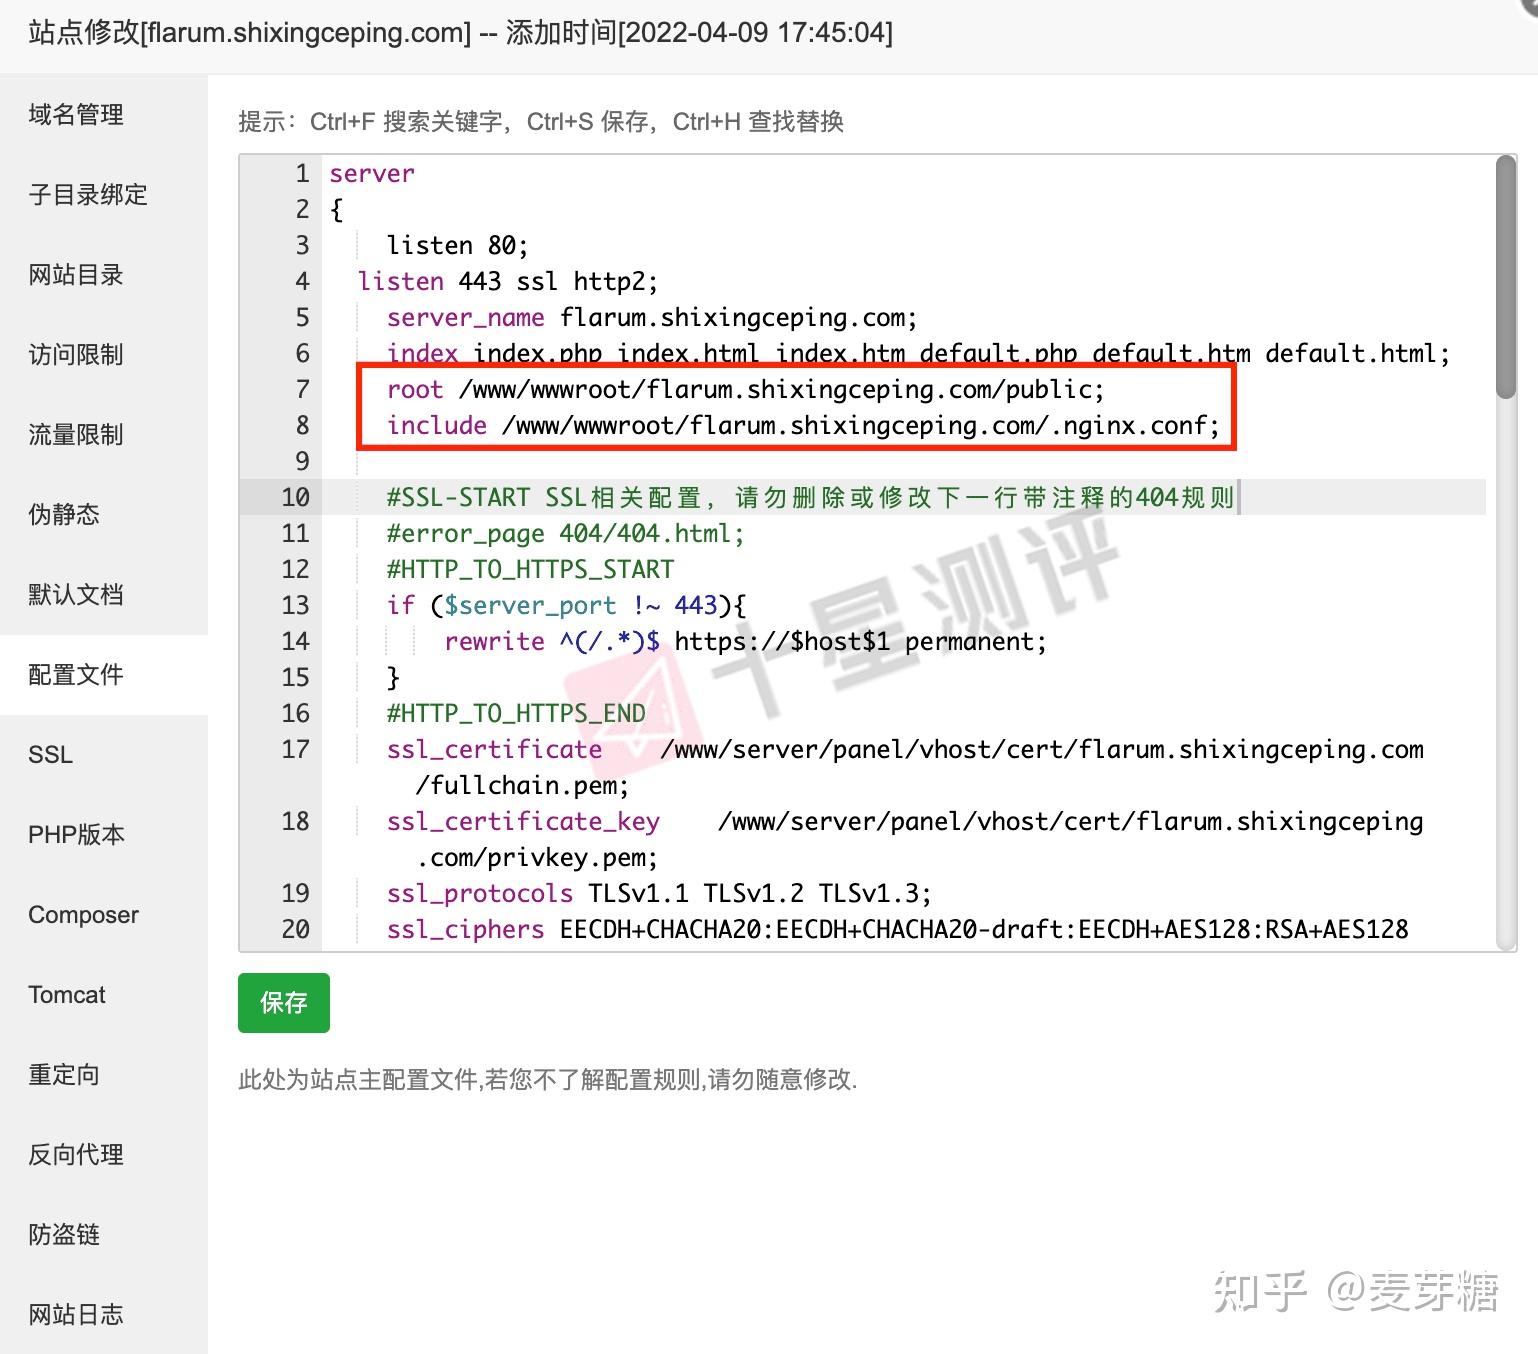The height and width of the screenshot is (1354, 1538).
Task: Place cursor on the server_name line
Action: pos(650,317)
